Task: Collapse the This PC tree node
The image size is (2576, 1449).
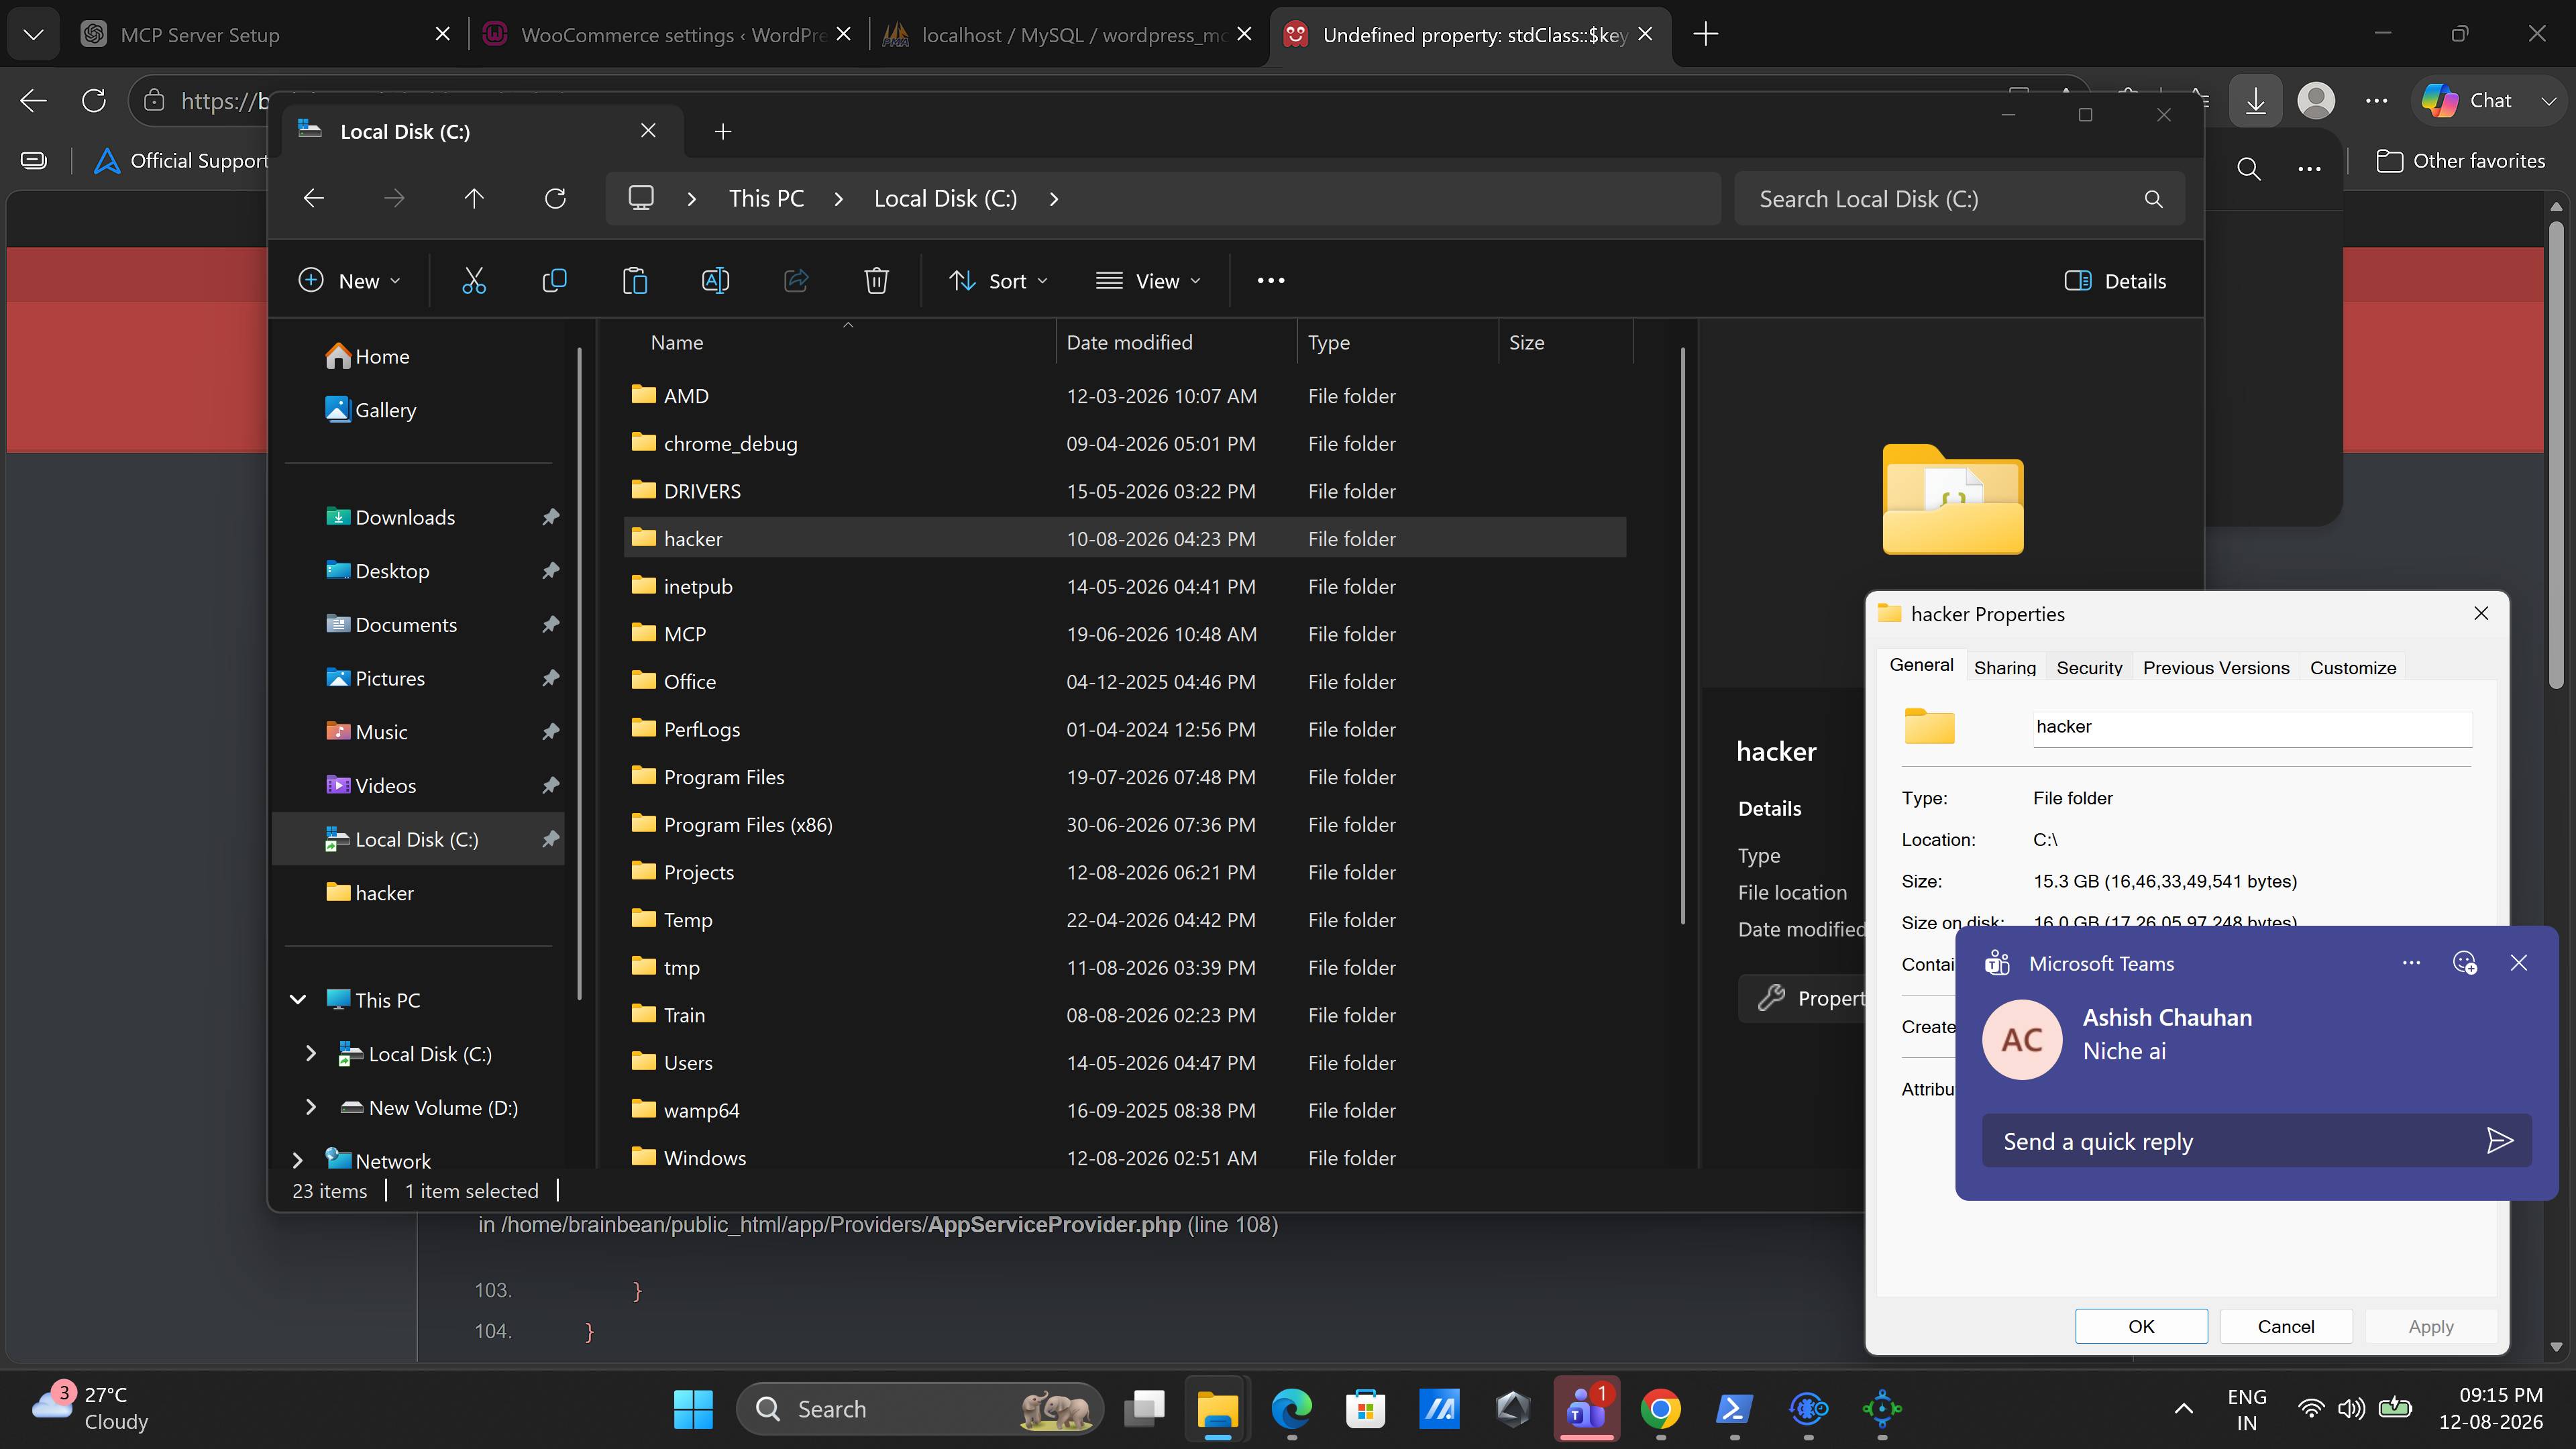Action: point(298,1000)
